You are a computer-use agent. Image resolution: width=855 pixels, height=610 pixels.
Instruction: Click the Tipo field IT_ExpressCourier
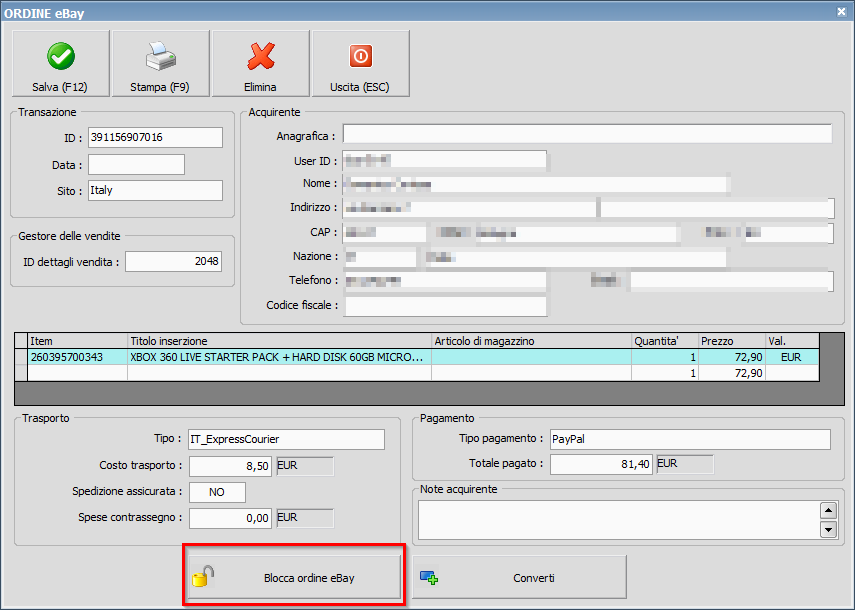point(287,439)
